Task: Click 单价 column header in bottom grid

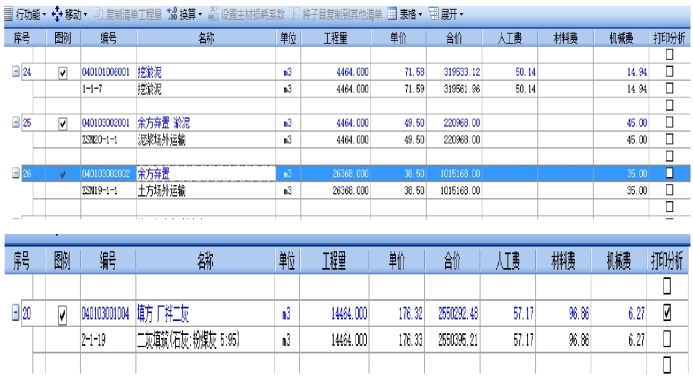Action: 396,261
